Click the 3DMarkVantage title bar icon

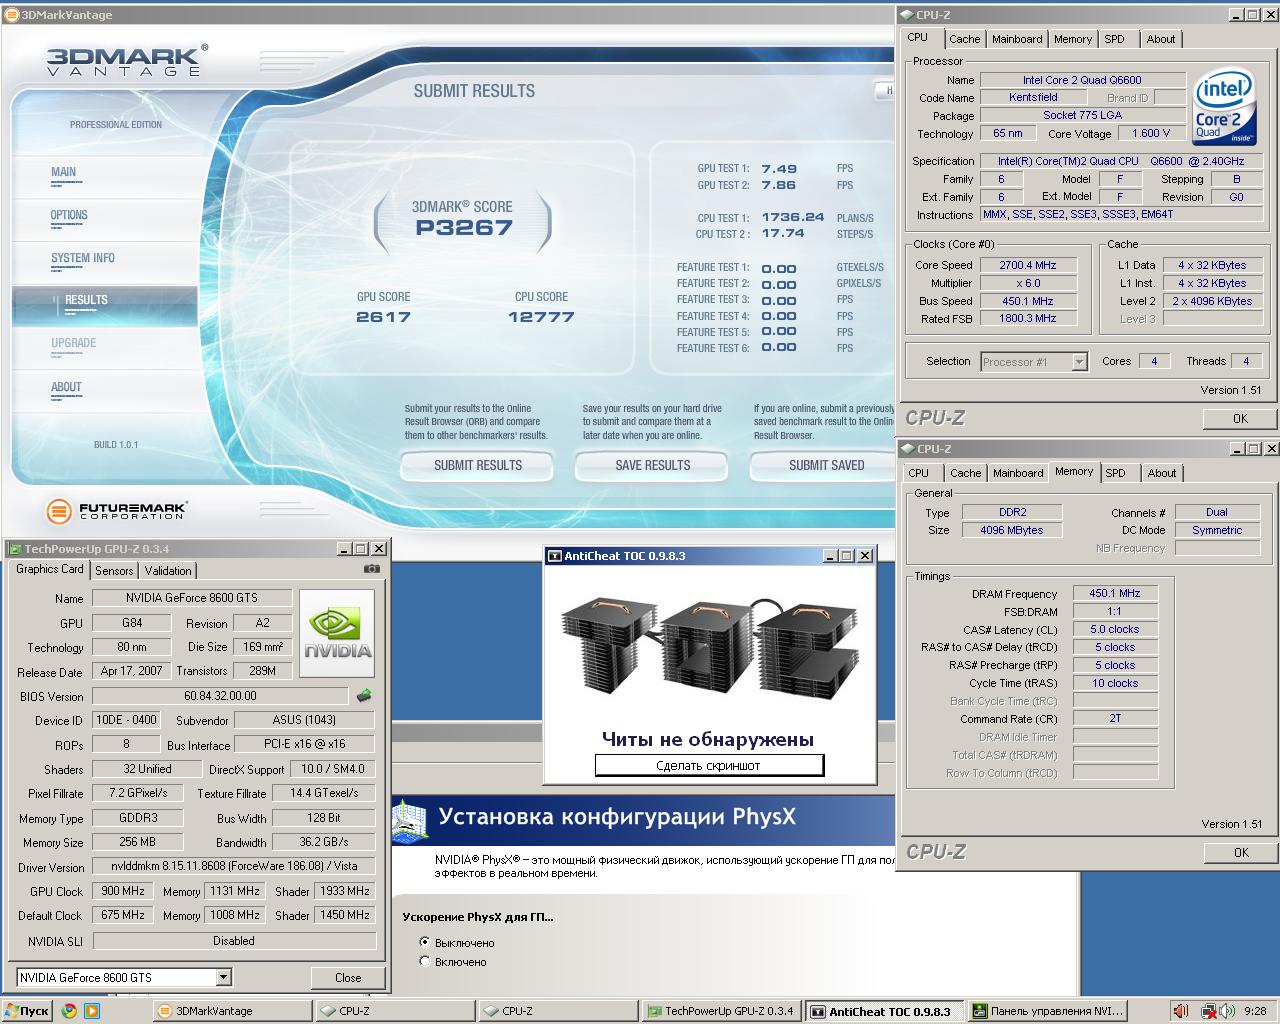point(10,15)
